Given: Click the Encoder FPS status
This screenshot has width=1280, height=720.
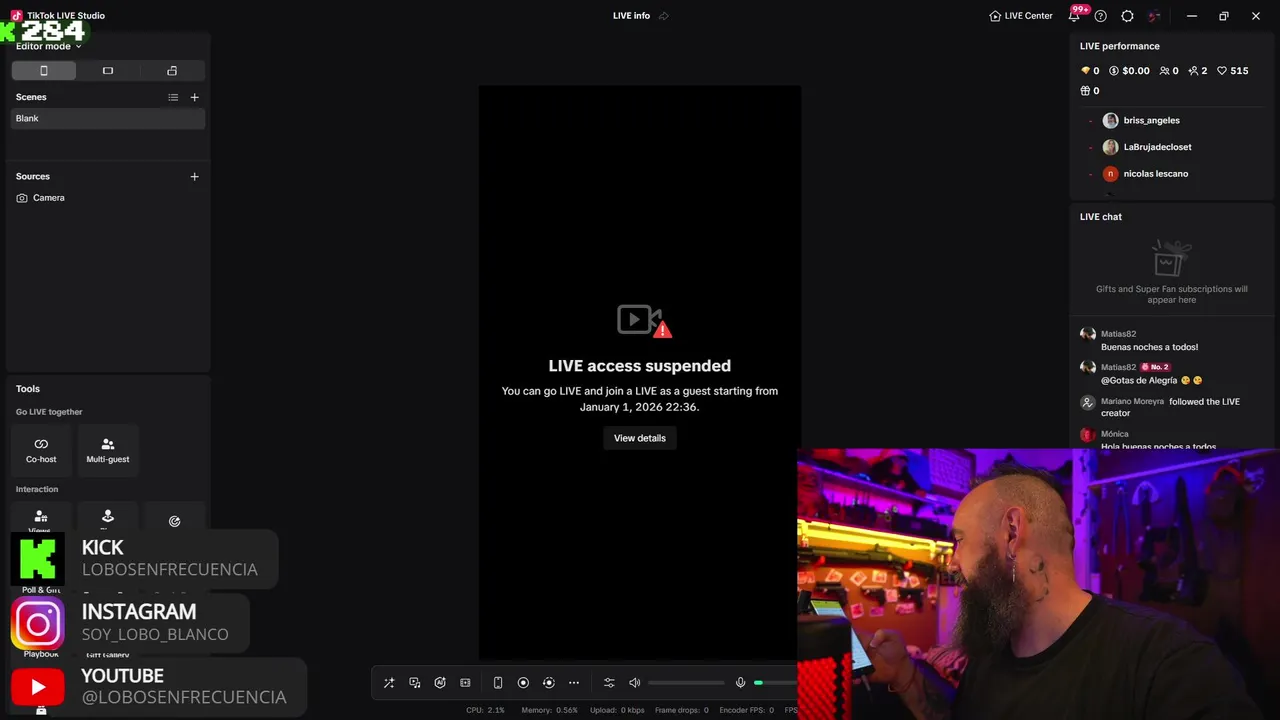Looking at the screenshot, I should click(746, 710).
